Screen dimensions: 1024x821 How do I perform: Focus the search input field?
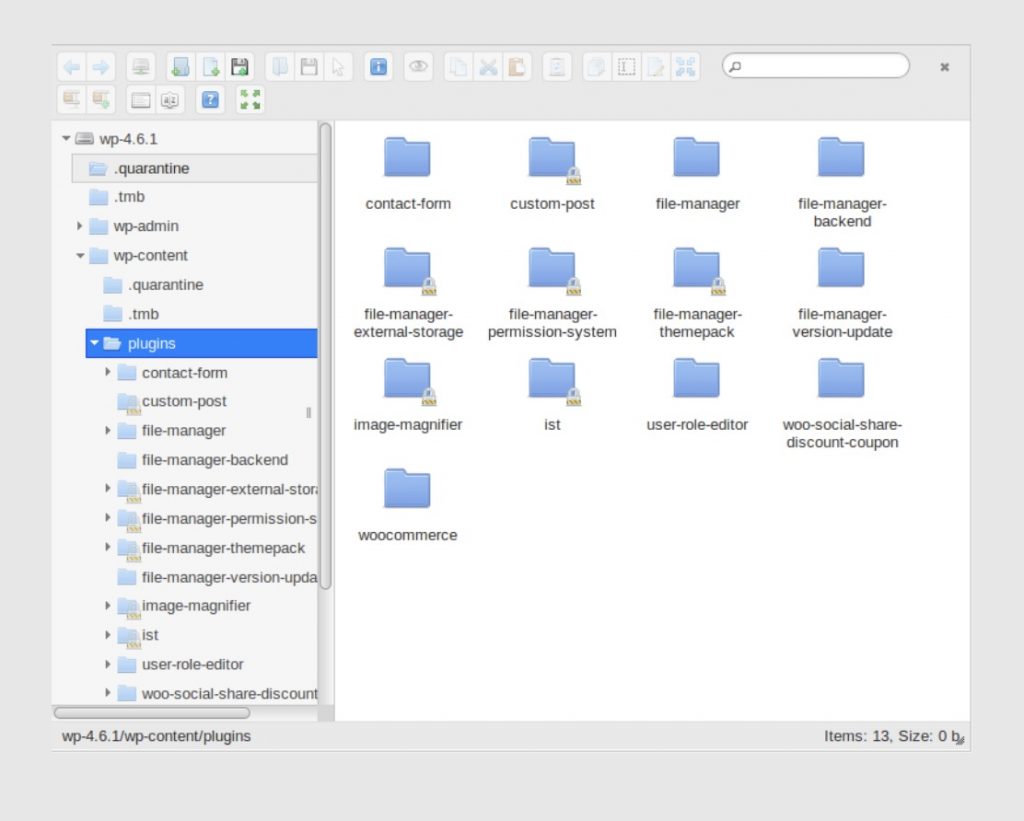point(816,66)
